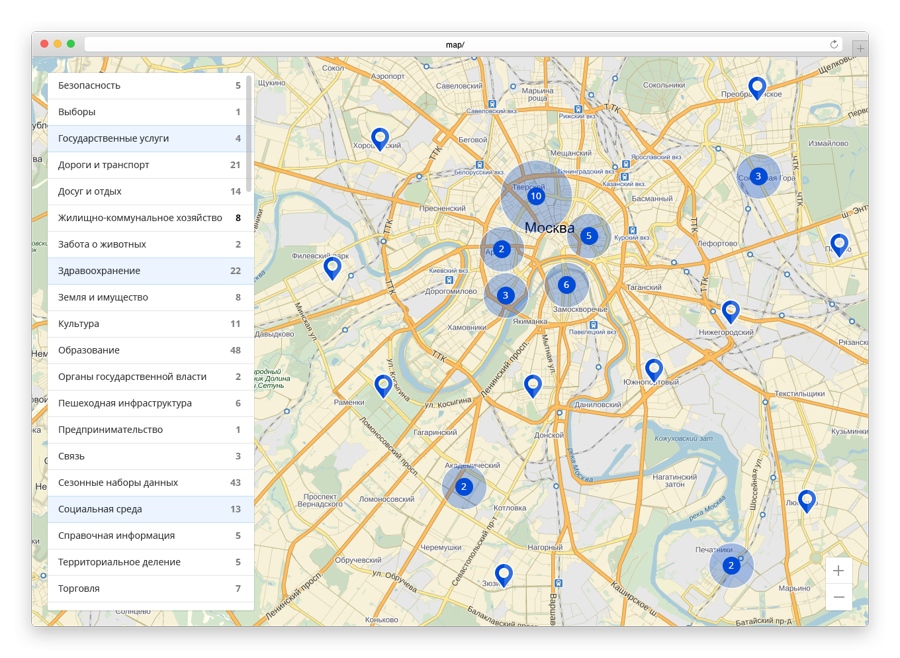The width and height of the screenshot is (900, 658).
Task: Click the map zoom out minus button
Action: point(839,597)
